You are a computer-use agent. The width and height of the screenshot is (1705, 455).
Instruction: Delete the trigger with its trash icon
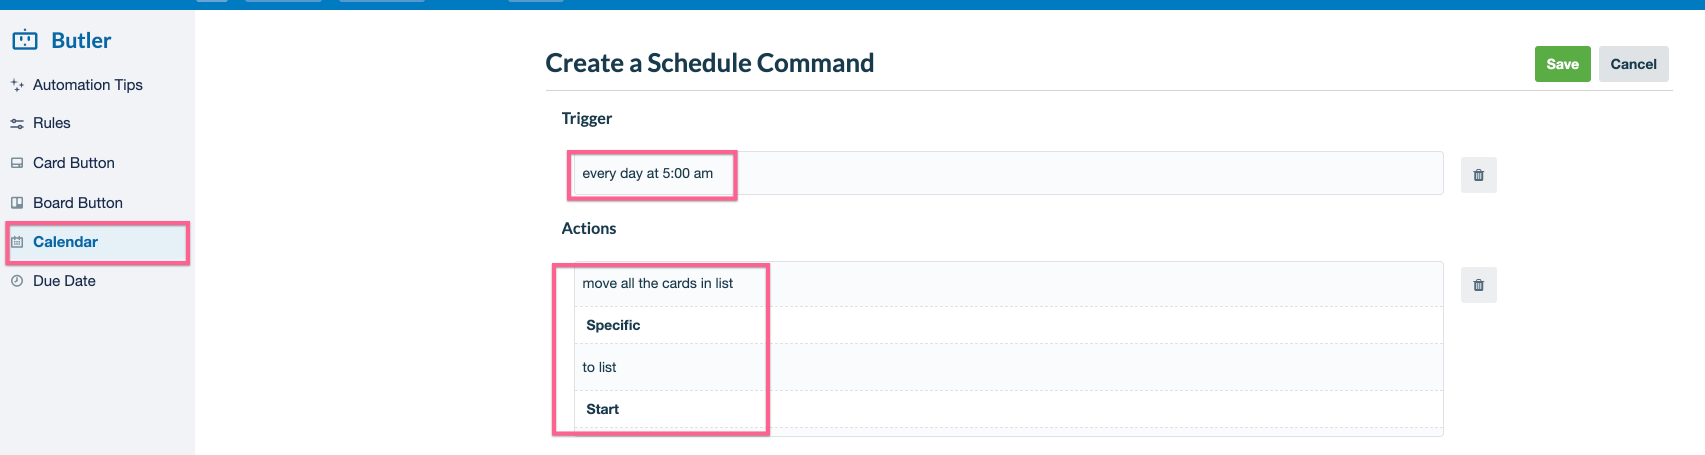[1478, 175]
